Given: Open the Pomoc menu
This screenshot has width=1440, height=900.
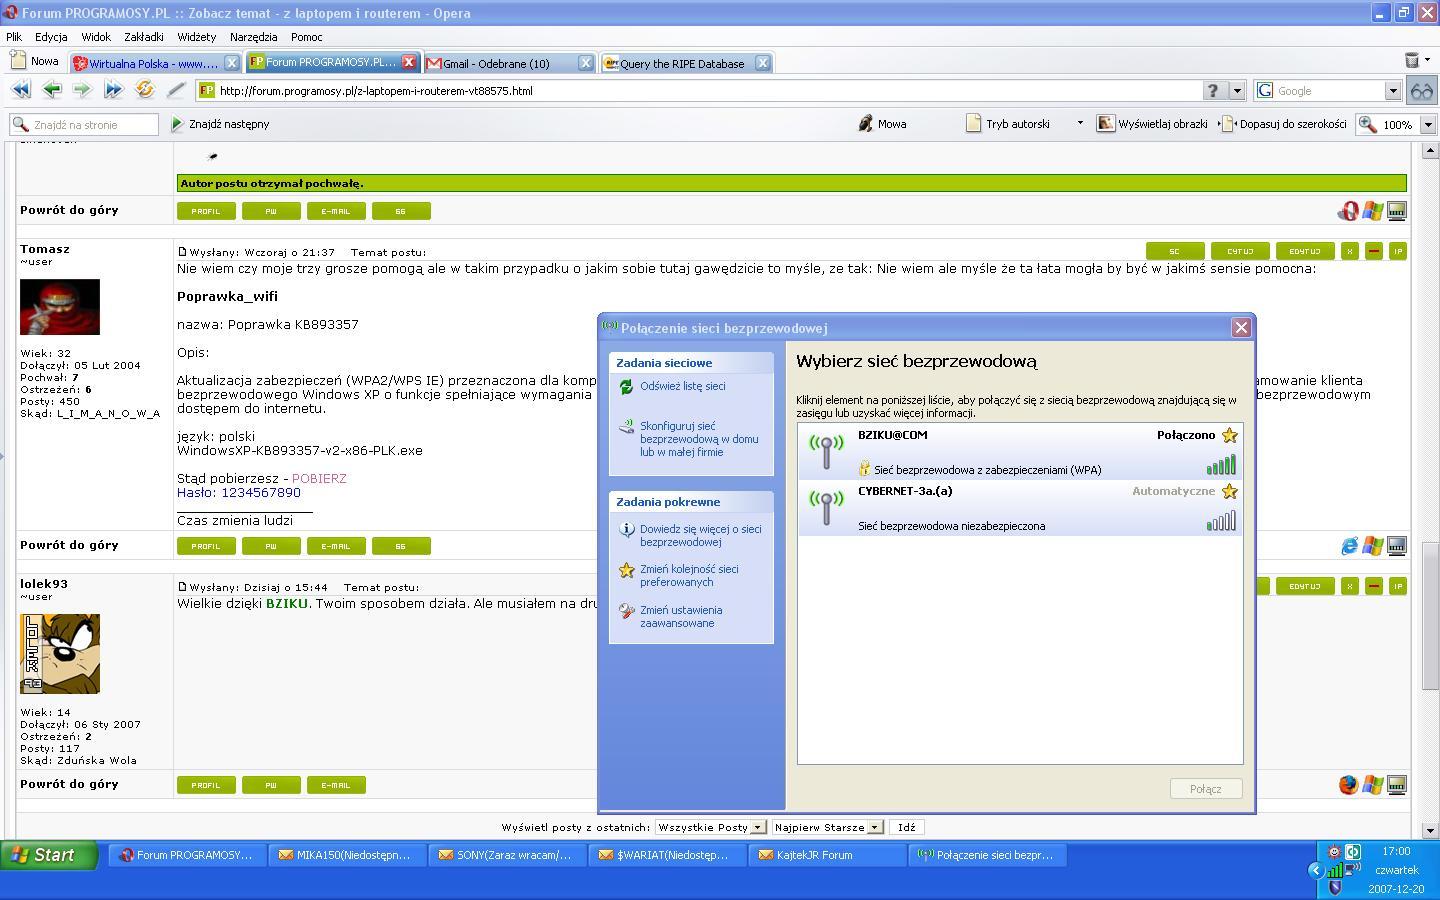Looking at the screenshot, I should (x=306, y=37).
